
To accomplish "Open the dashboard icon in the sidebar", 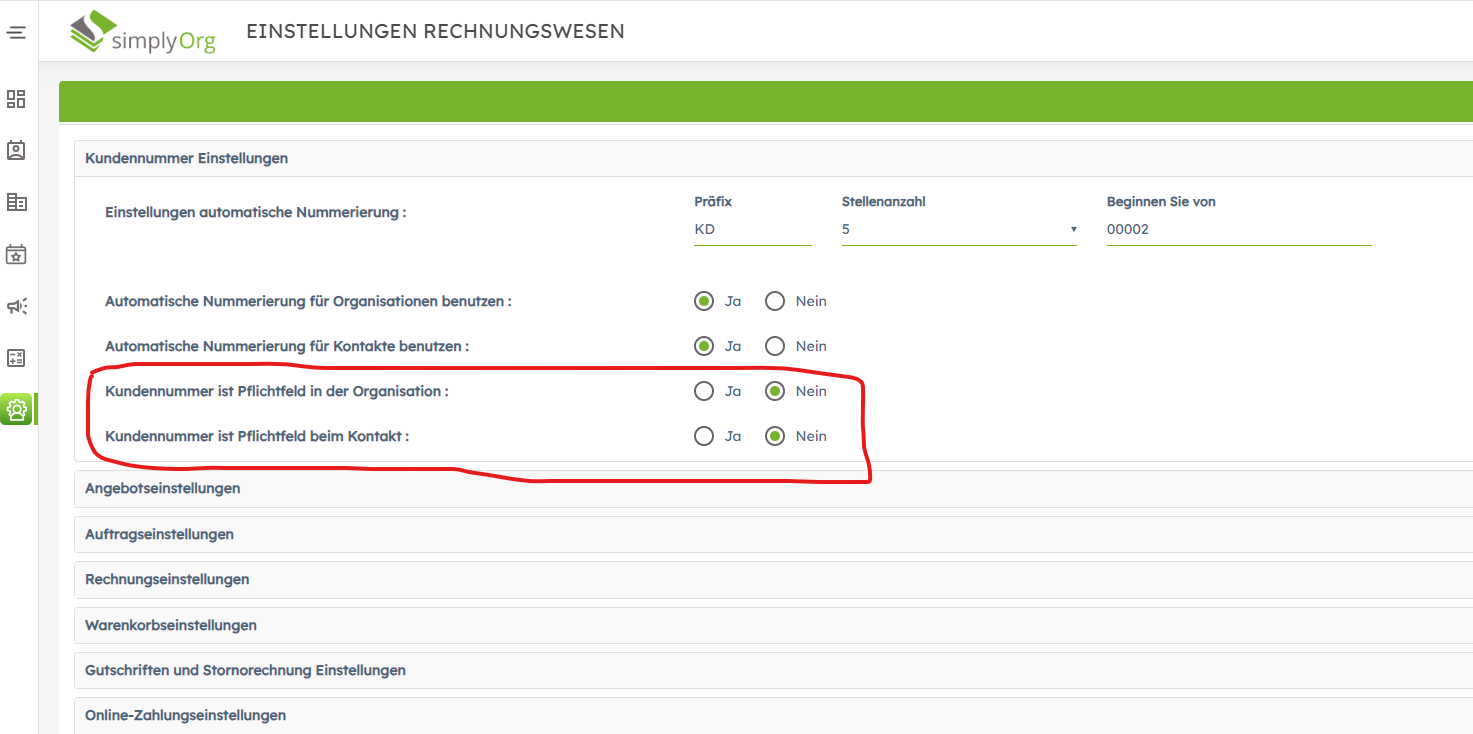I will point(16,99).
